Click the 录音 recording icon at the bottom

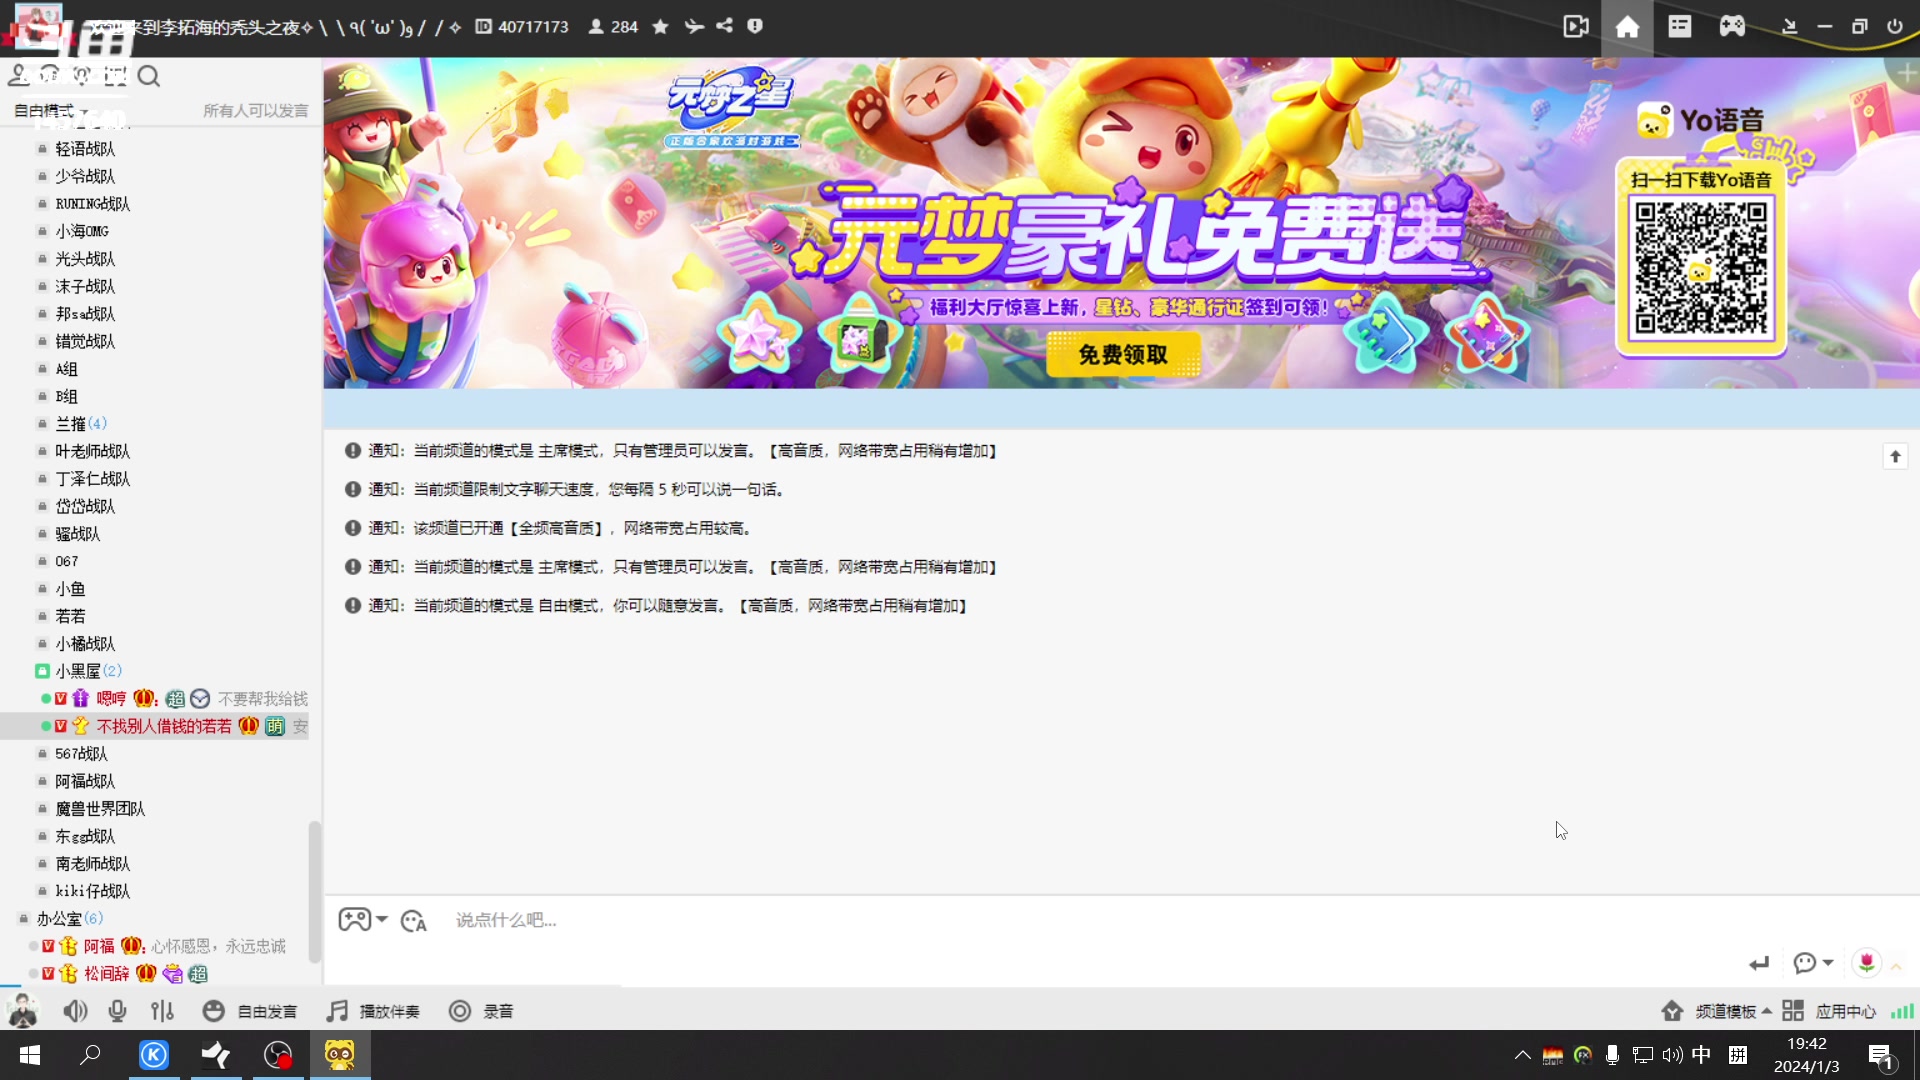click(x=460, y=1011)
